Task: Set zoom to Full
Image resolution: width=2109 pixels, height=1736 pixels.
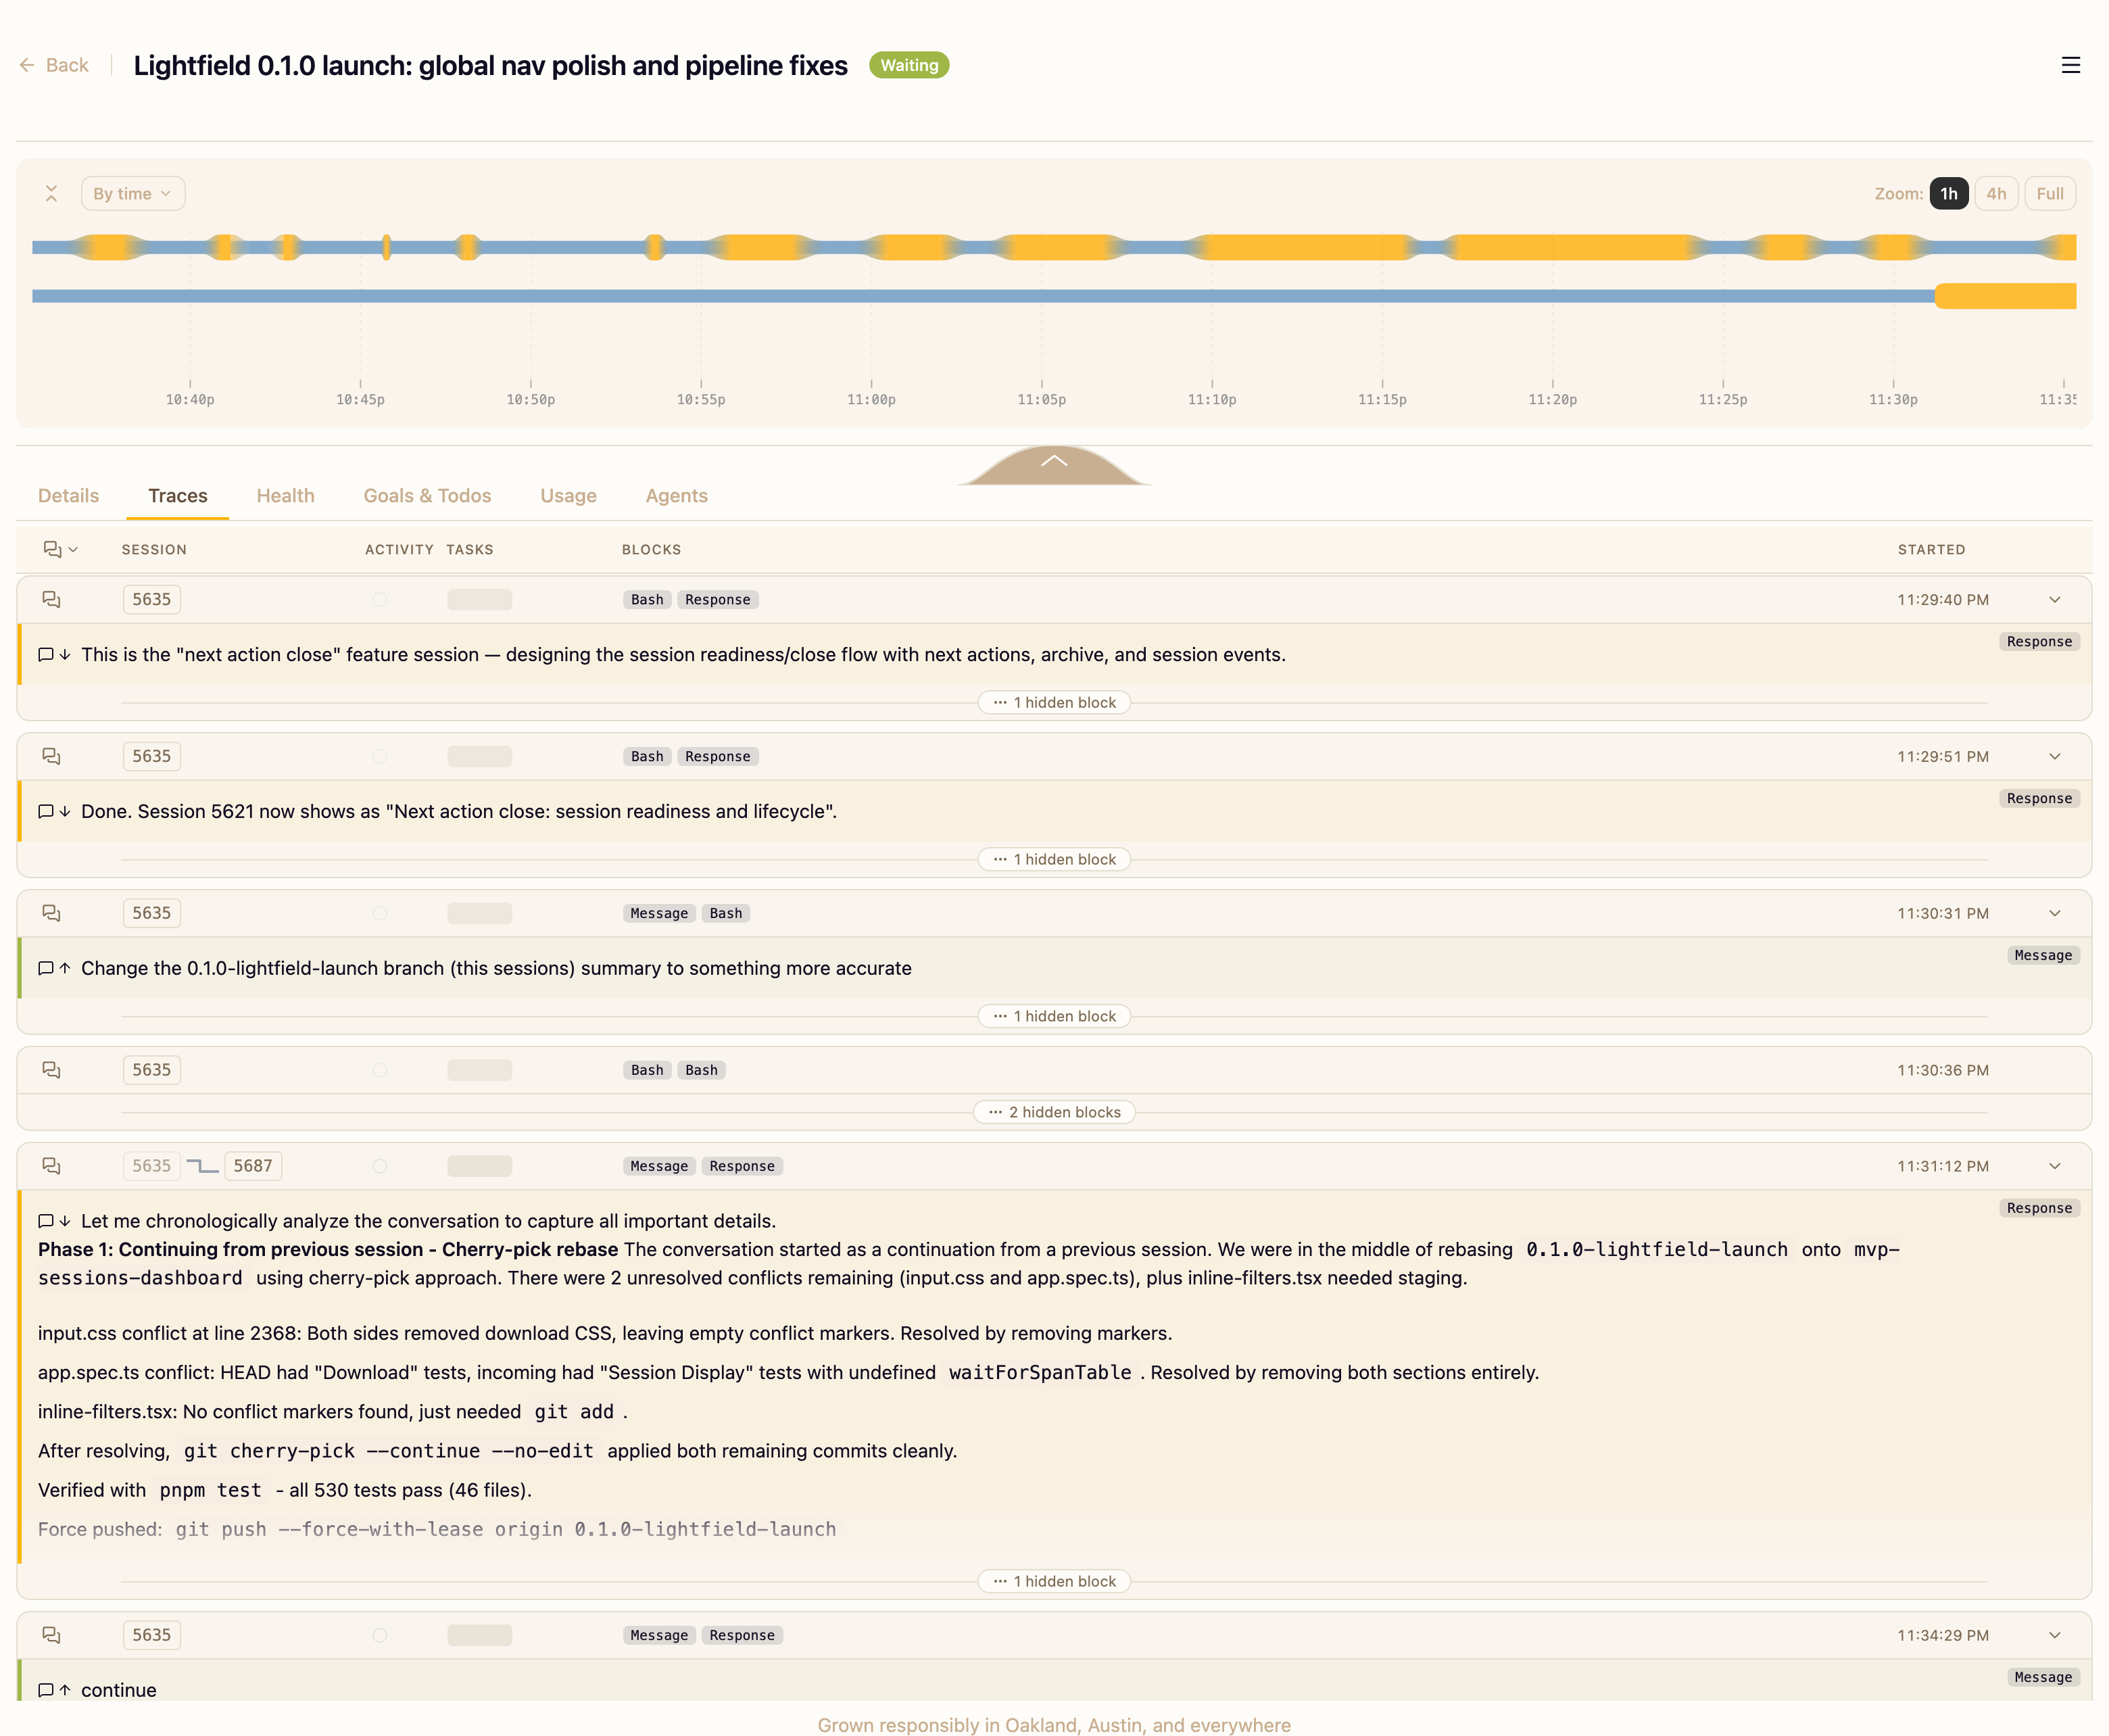Action: coord(2049,193)
